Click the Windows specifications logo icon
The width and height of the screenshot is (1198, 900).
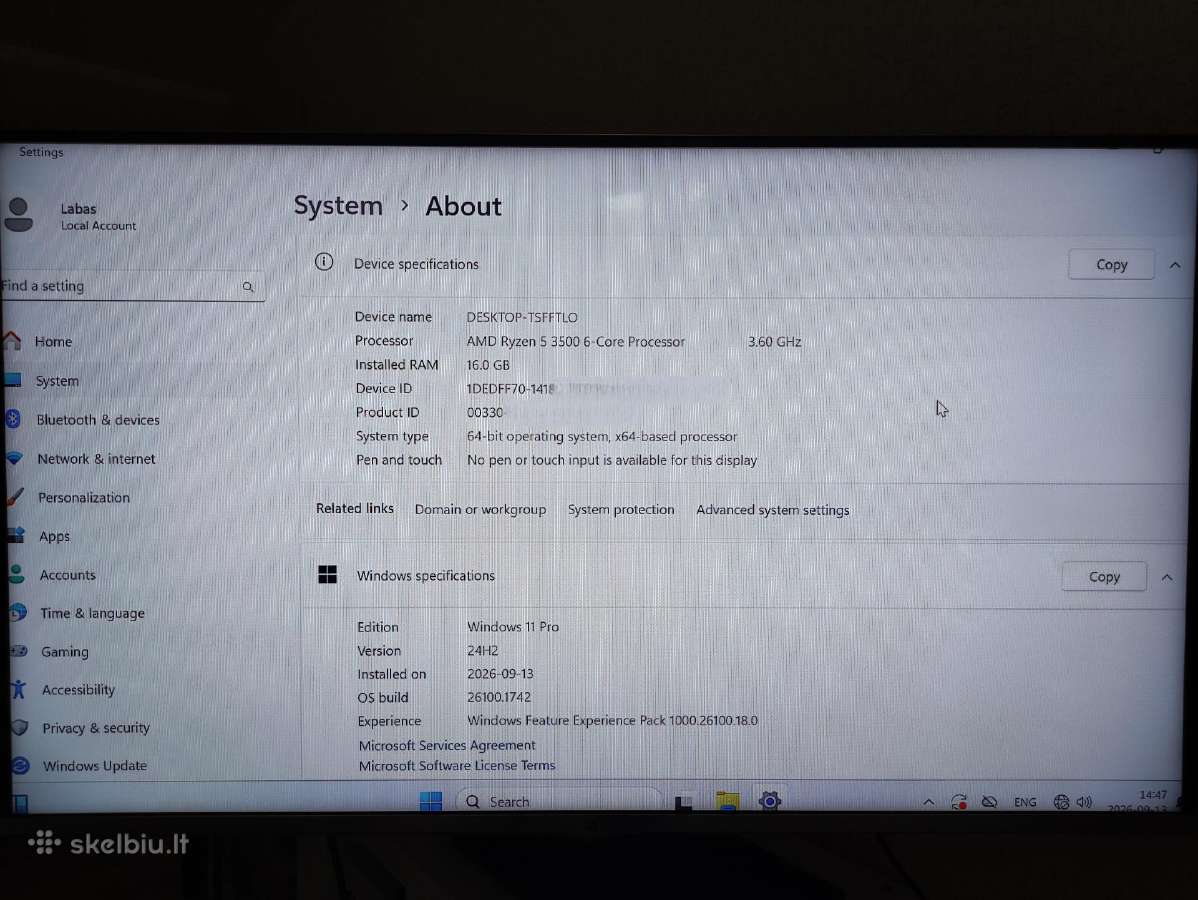(327, 575)
